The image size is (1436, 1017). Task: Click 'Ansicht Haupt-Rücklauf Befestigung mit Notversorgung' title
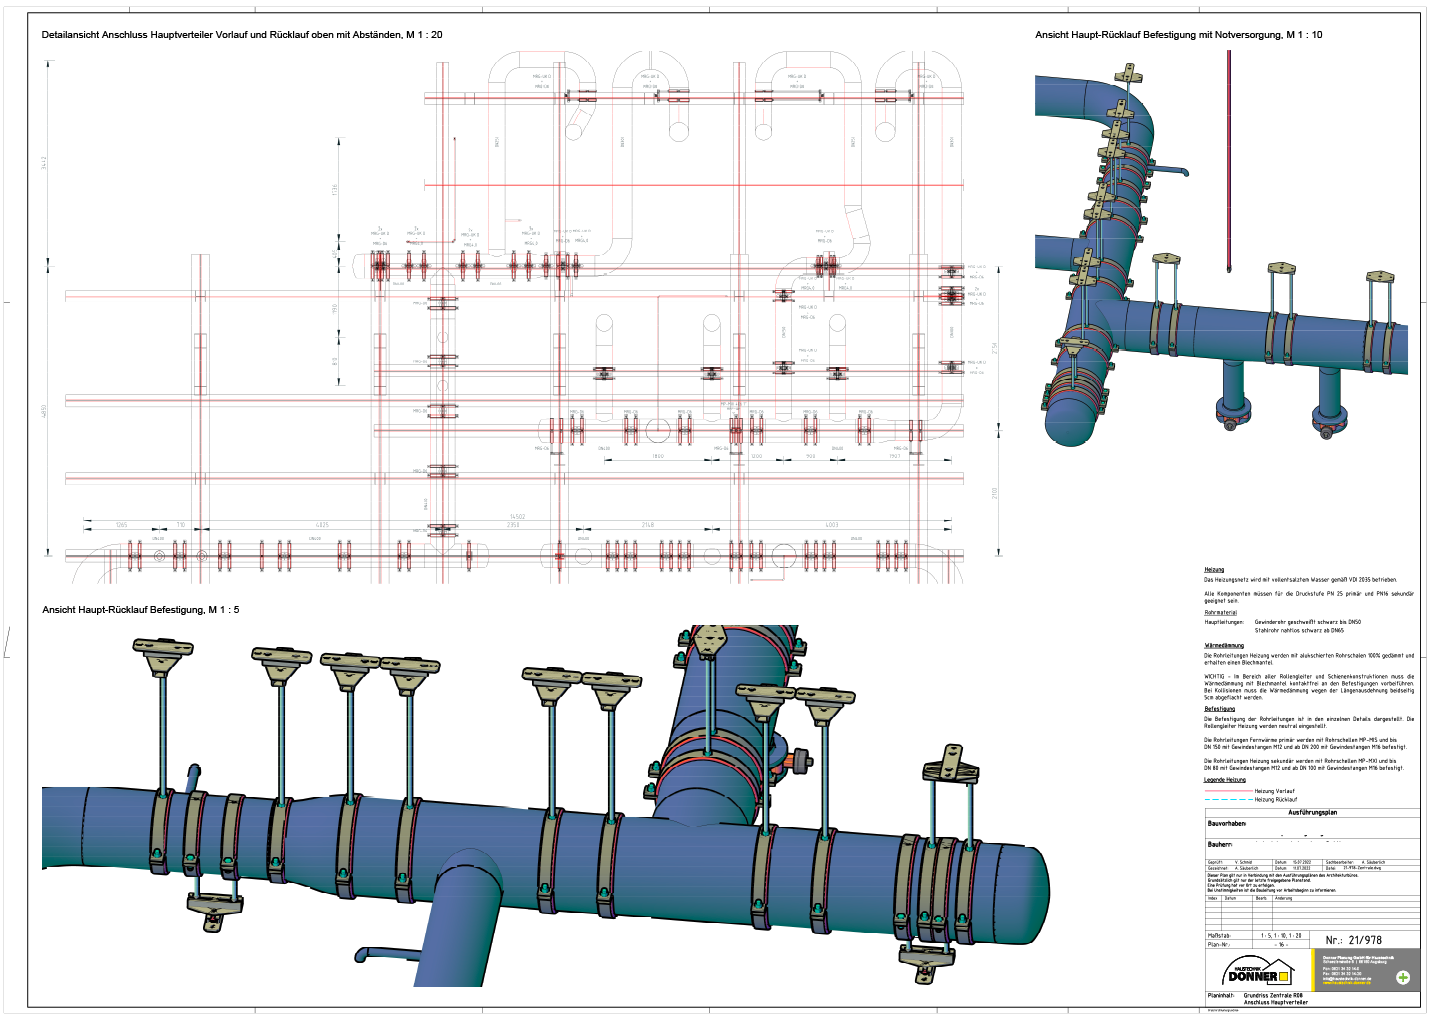[1178, 35]
